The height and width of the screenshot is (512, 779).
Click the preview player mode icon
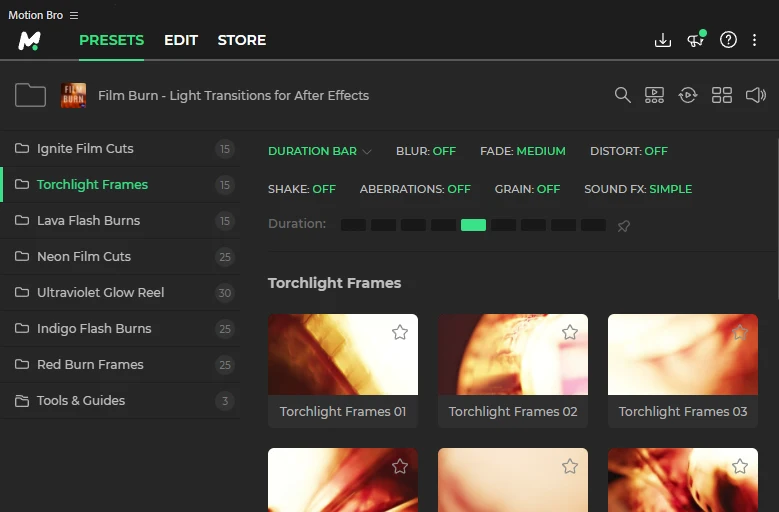tap(654, 95)
